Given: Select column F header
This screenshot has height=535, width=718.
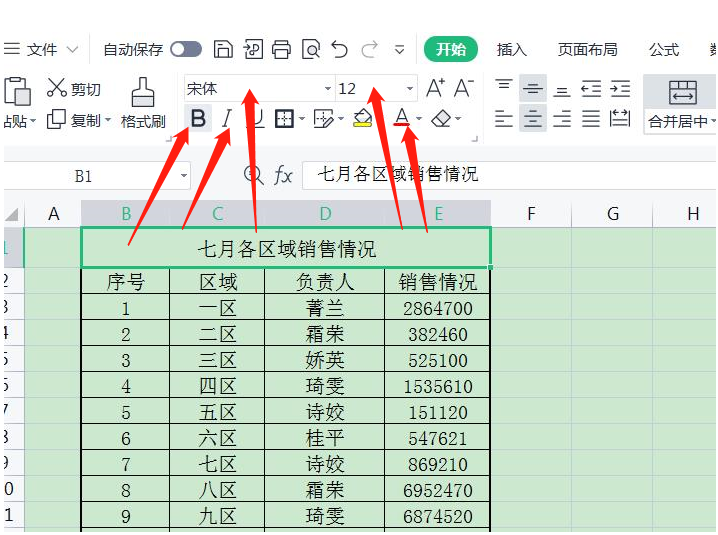Looking at the screenshot, I should click(x=531, y=214).
